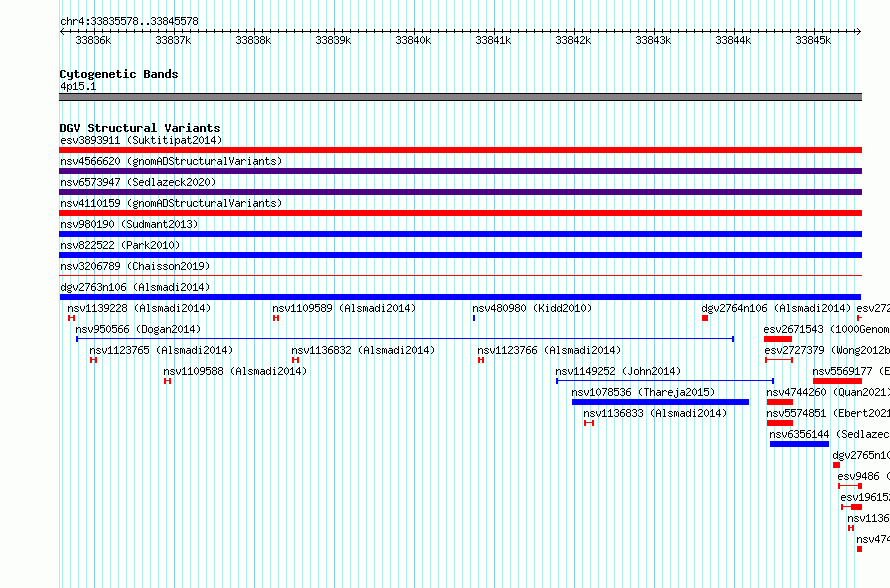Click the esv9486 variant label
890x588 pixels.
tap(863, 476)
